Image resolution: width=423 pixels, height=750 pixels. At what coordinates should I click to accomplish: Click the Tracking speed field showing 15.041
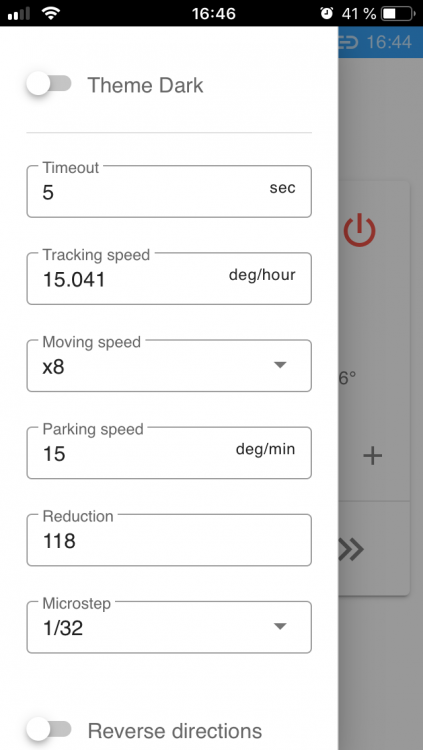(169, 278)
